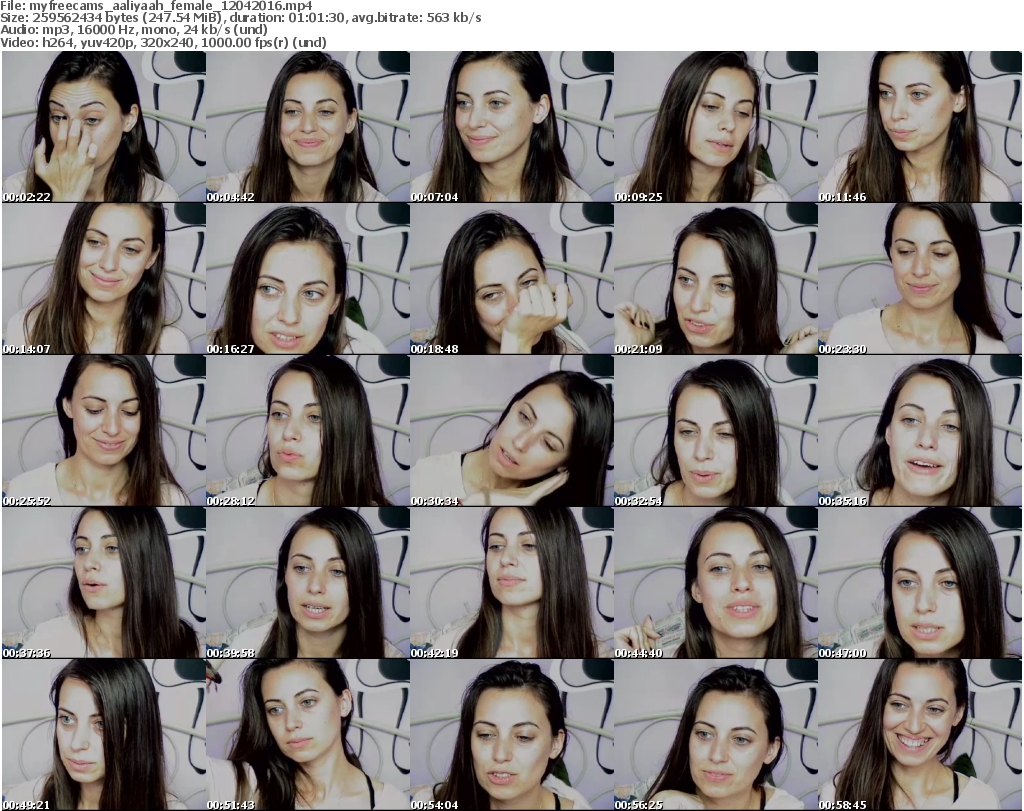Select the thumbnail at 00:39:58

coord(307,583)
